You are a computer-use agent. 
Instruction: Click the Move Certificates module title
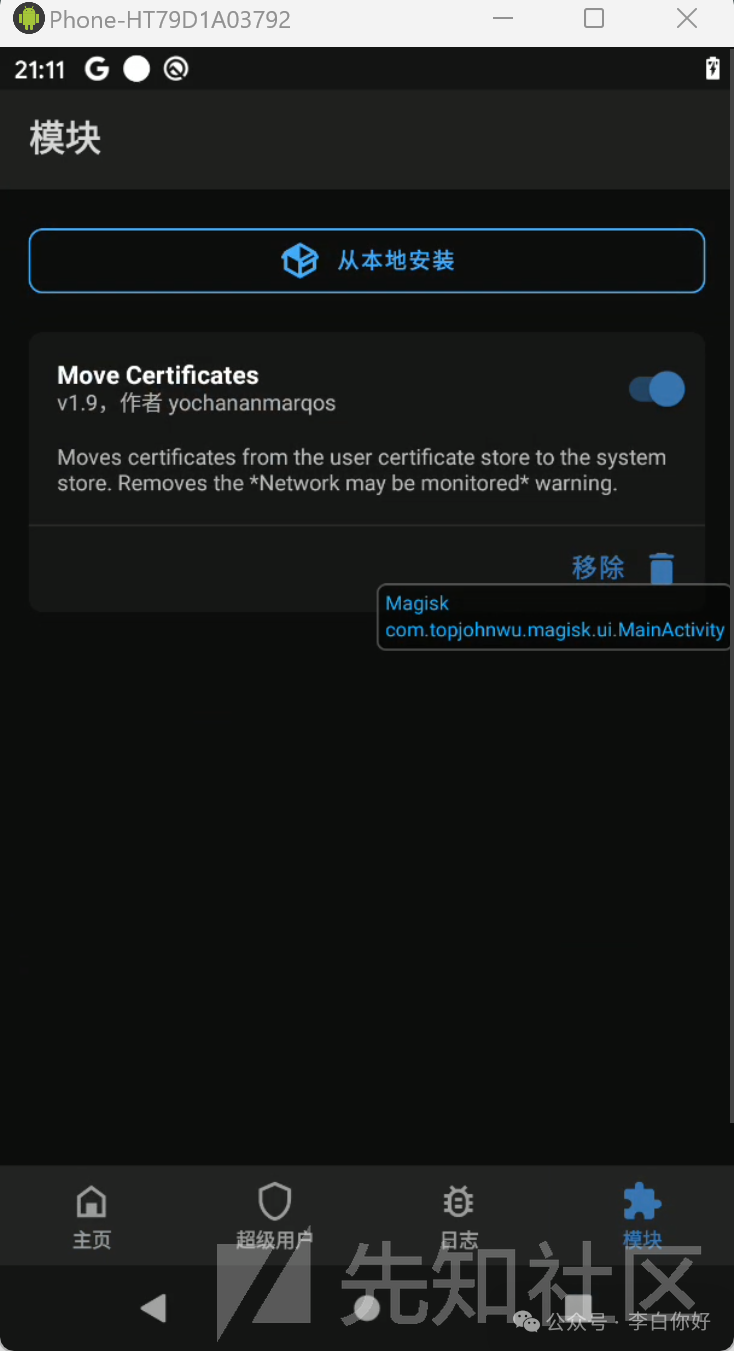click(158, 375)
